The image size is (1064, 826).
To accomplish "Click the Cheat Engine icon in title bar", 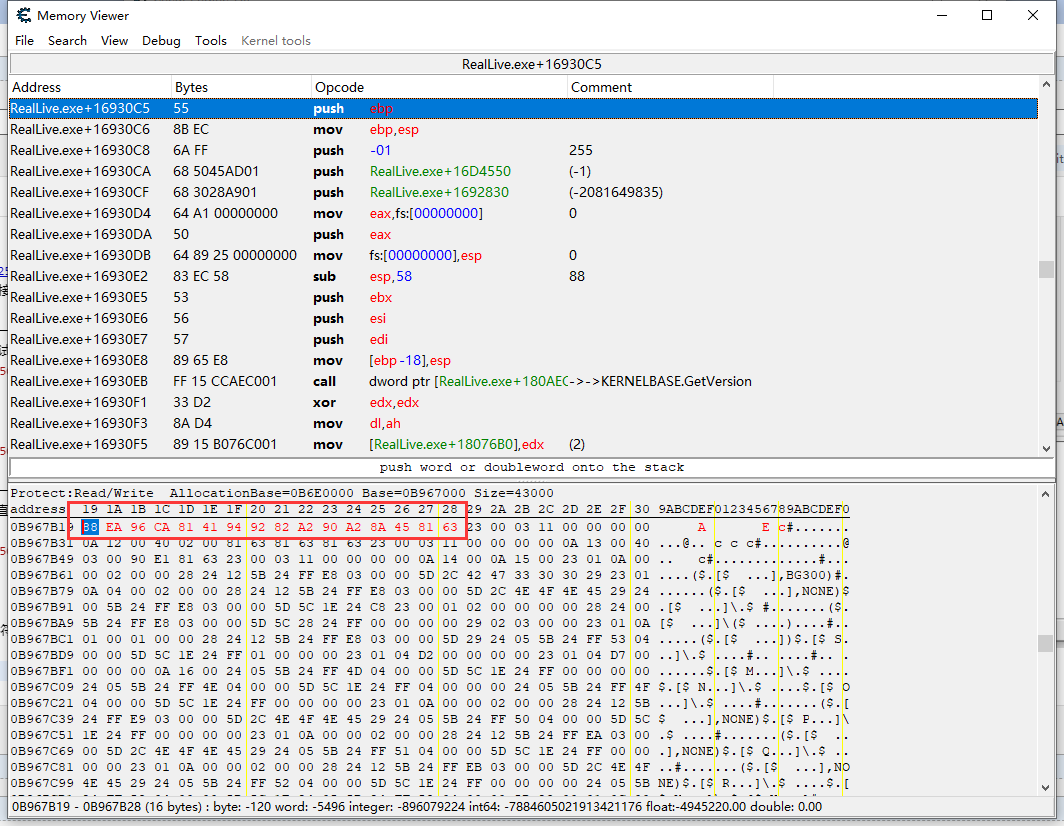I will coord(24,15).
